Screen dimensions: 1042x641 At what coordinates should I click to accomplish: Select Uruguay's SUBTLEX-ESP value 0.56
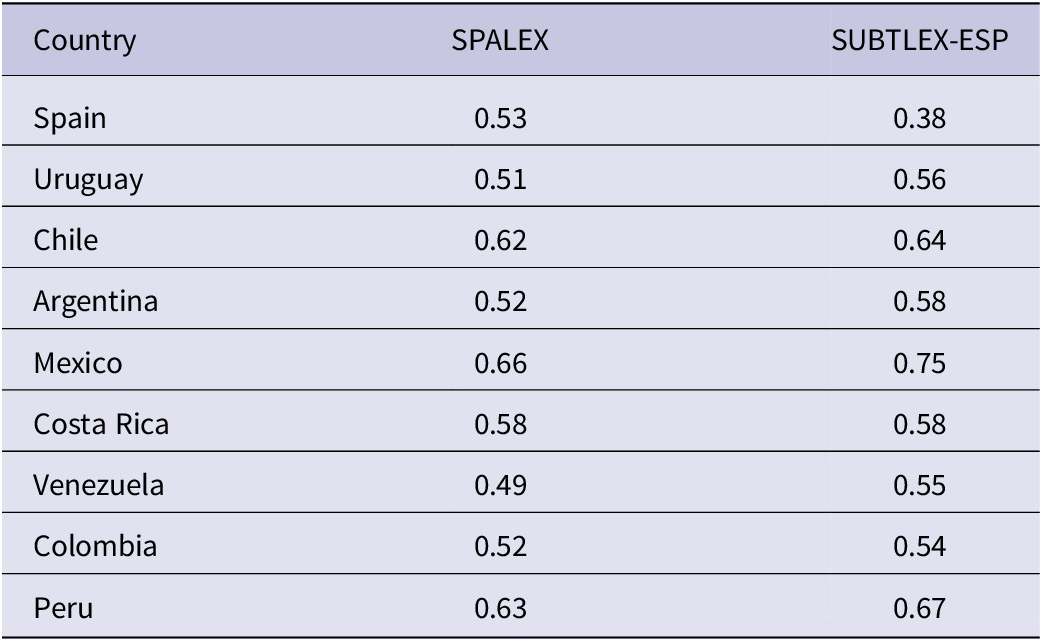pos(919,180)
